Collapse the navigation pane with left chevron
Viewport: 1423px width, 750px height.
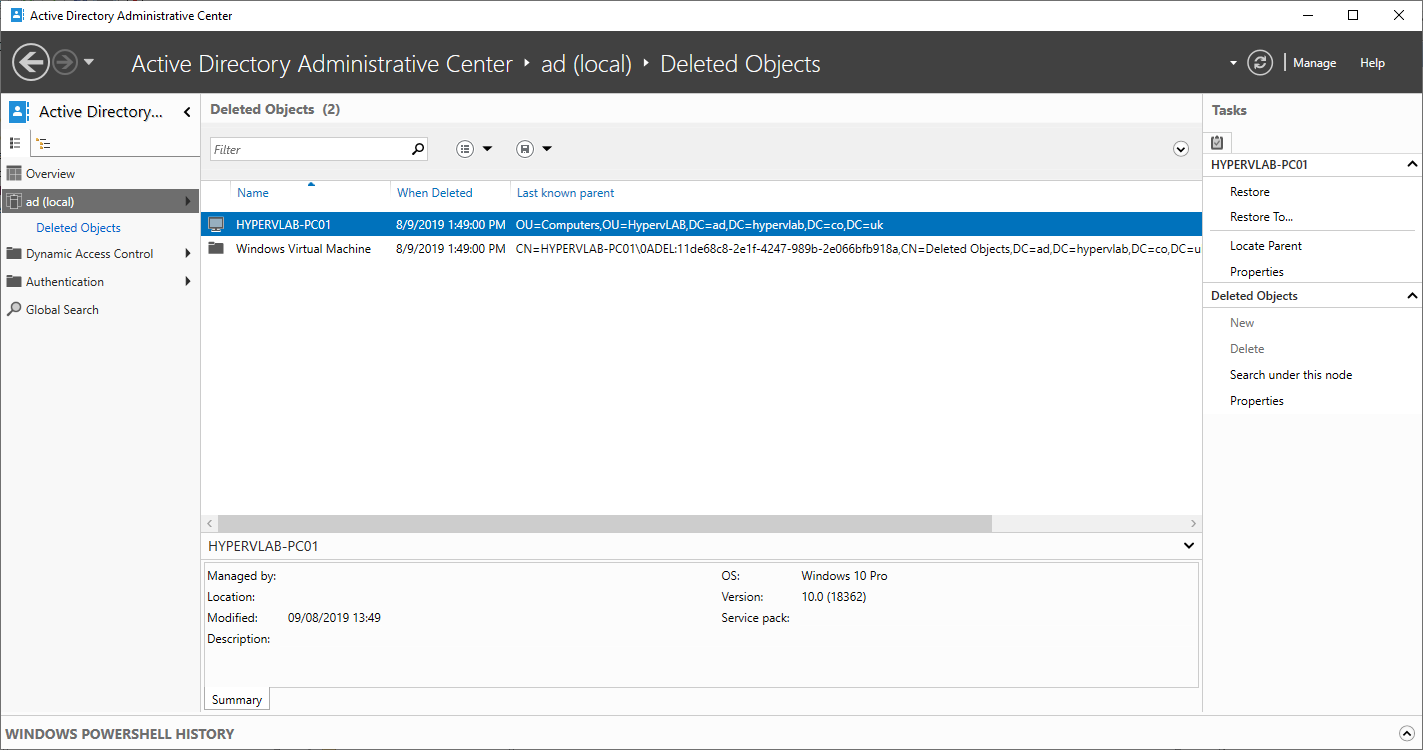(187, 112)
